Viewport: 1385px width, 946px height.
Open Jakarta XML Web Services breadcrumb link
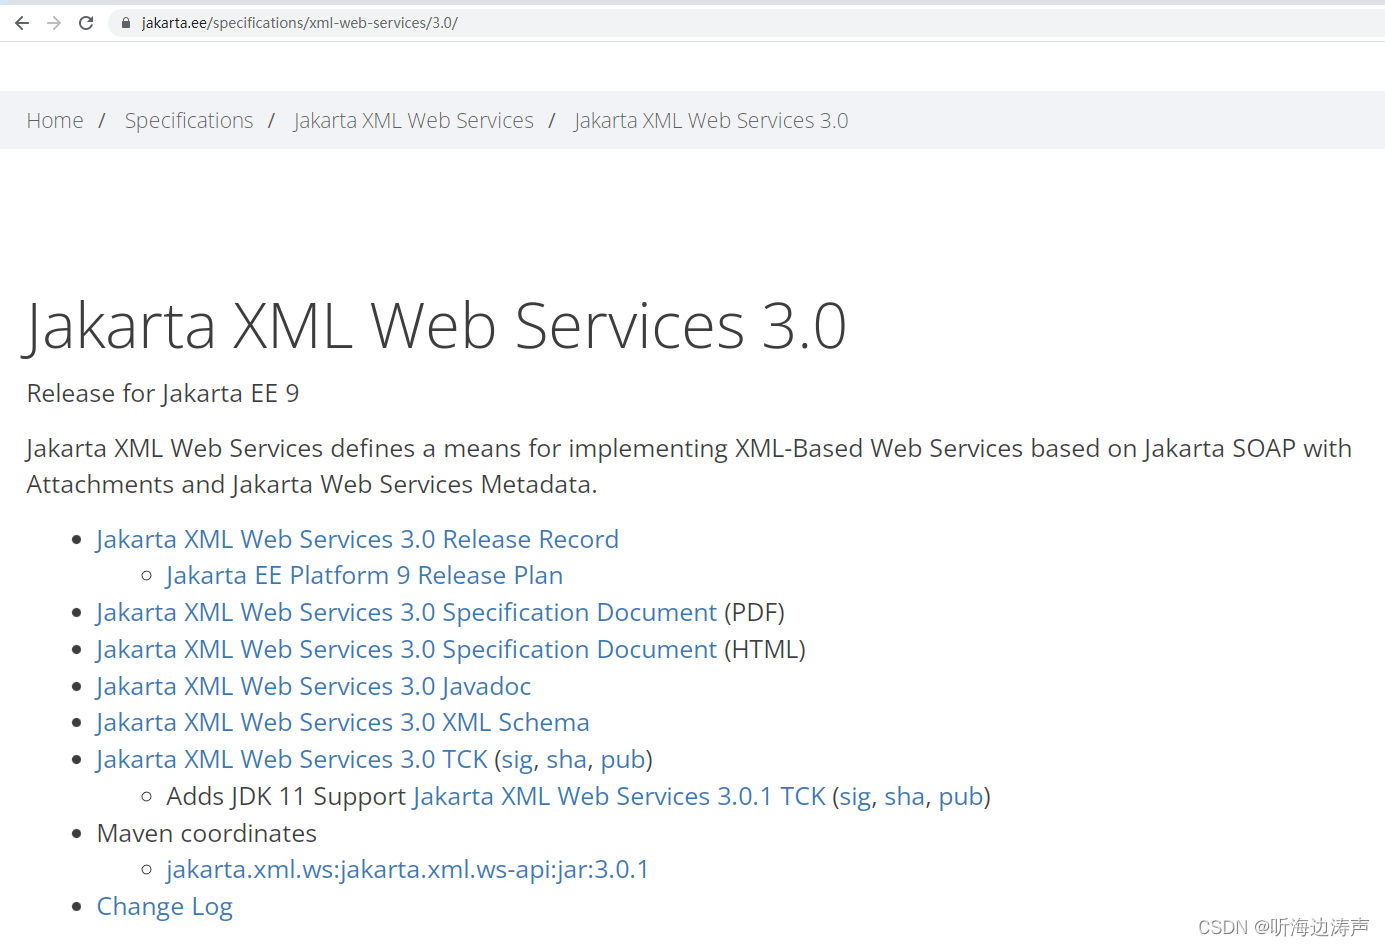(414, 121)
